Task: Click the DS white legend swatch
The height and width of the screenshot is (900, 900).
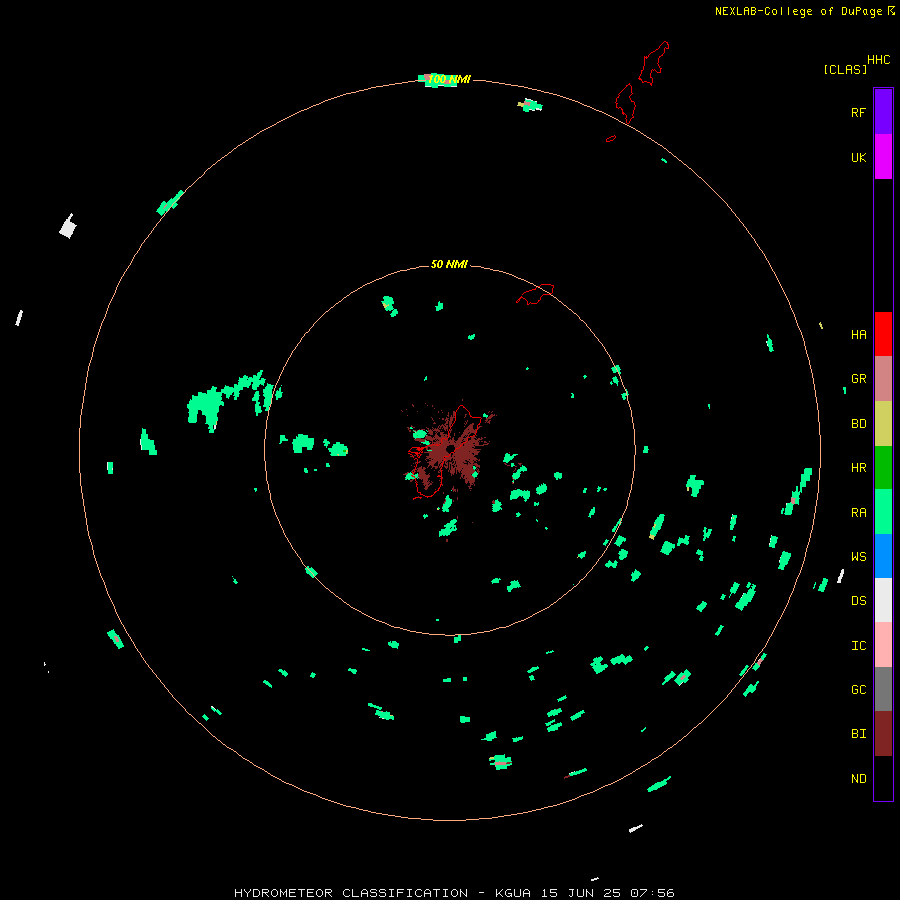Action: point(883,600)
